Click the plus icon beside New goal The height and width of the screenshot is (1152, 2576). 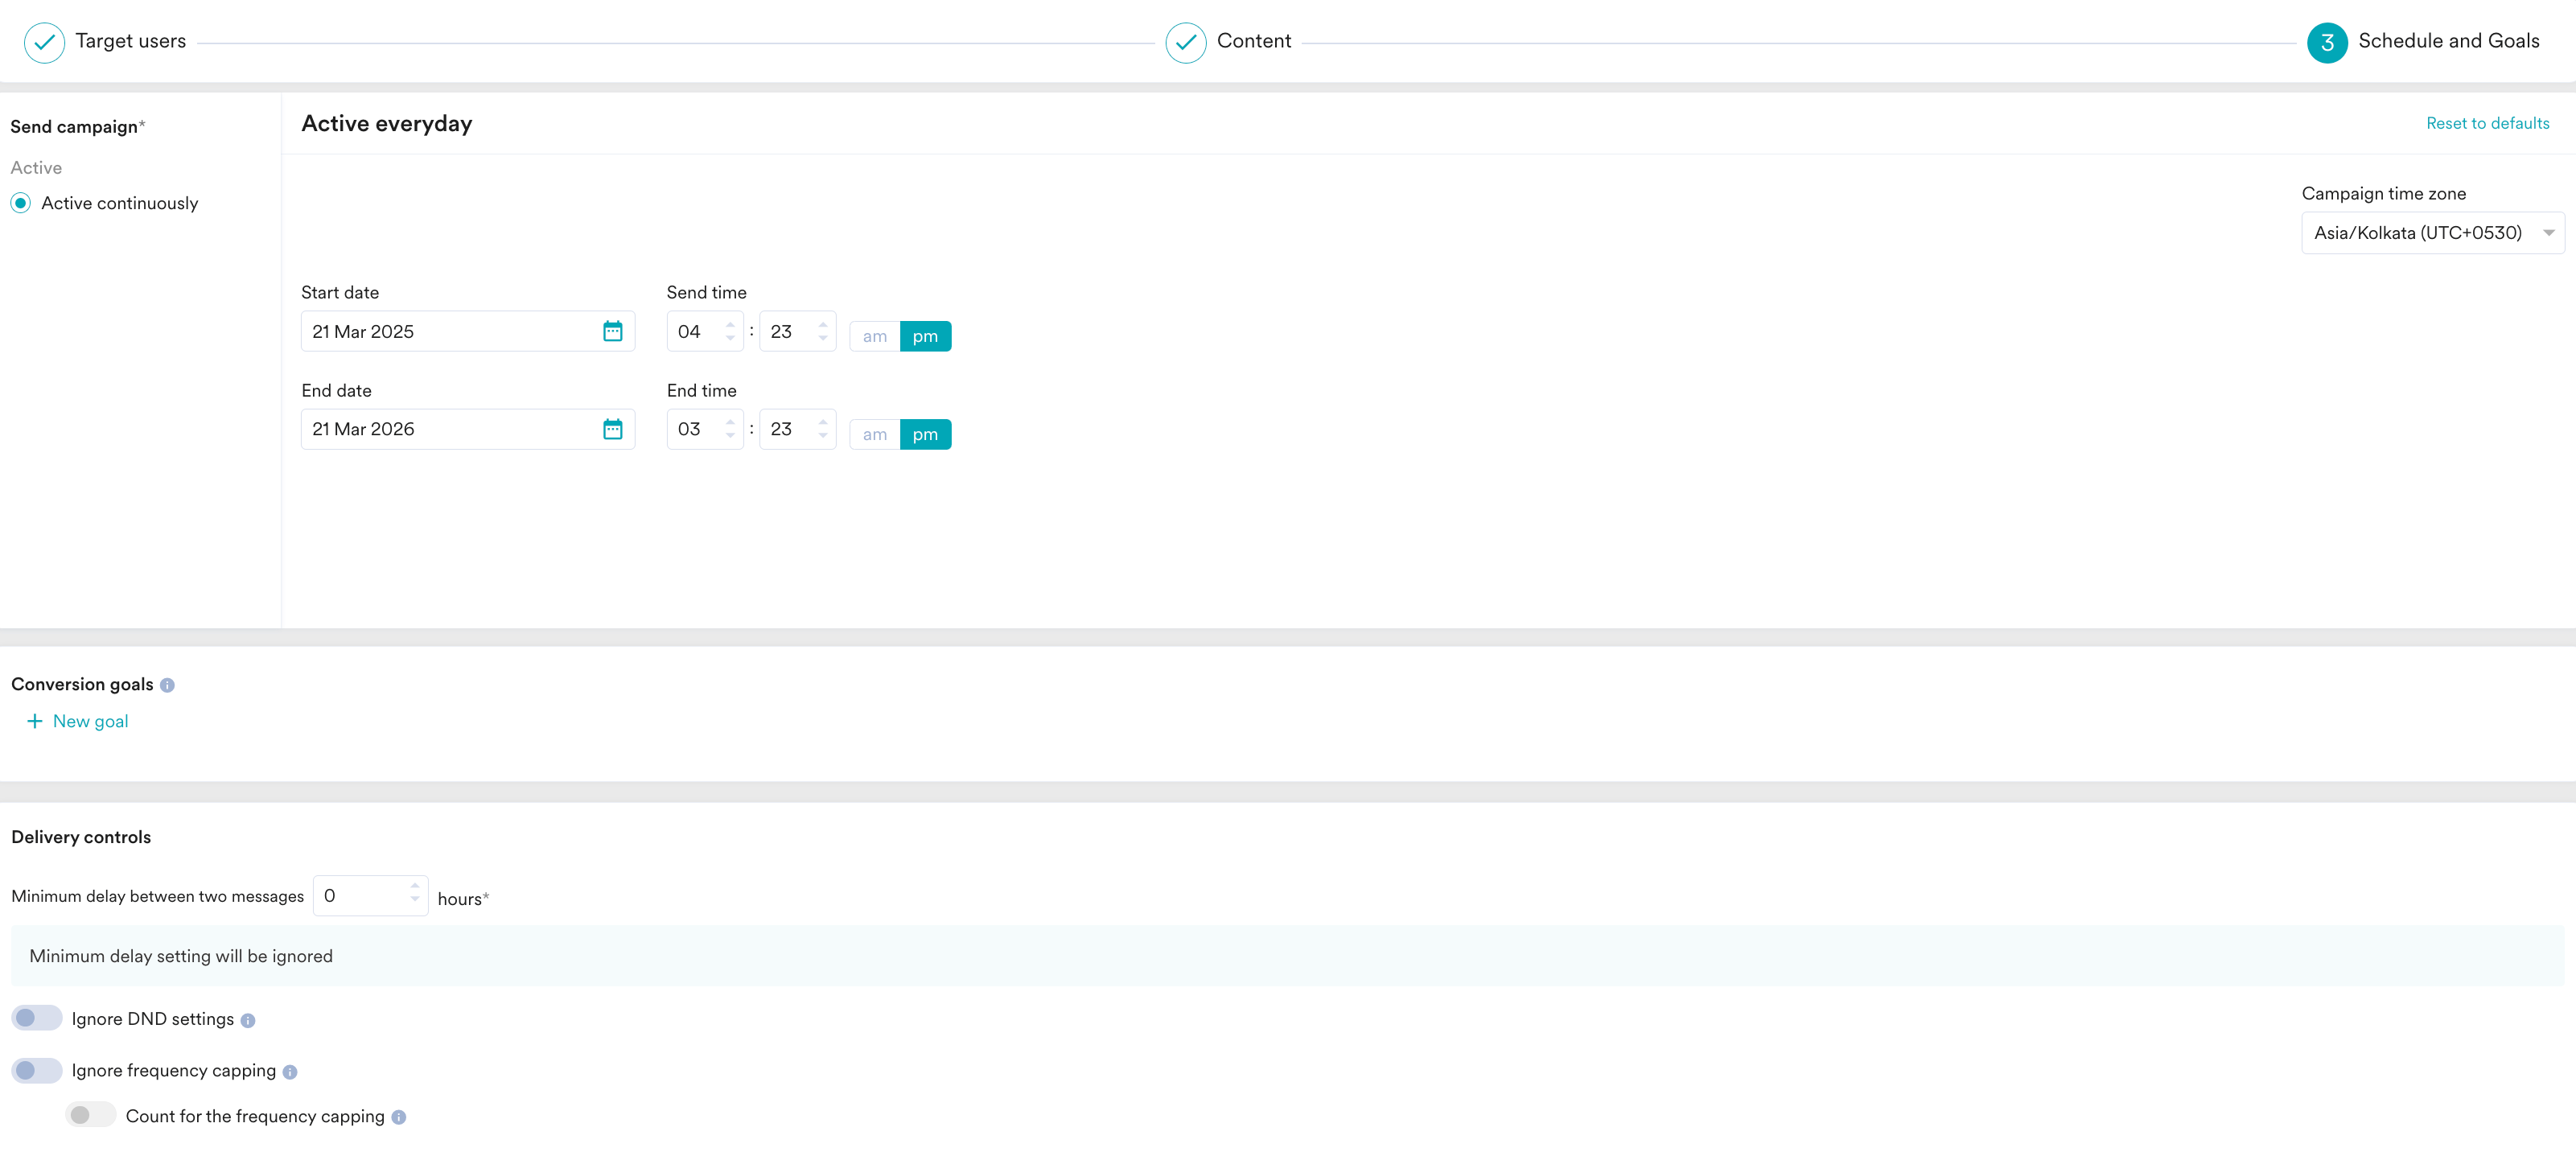point(35,721)
